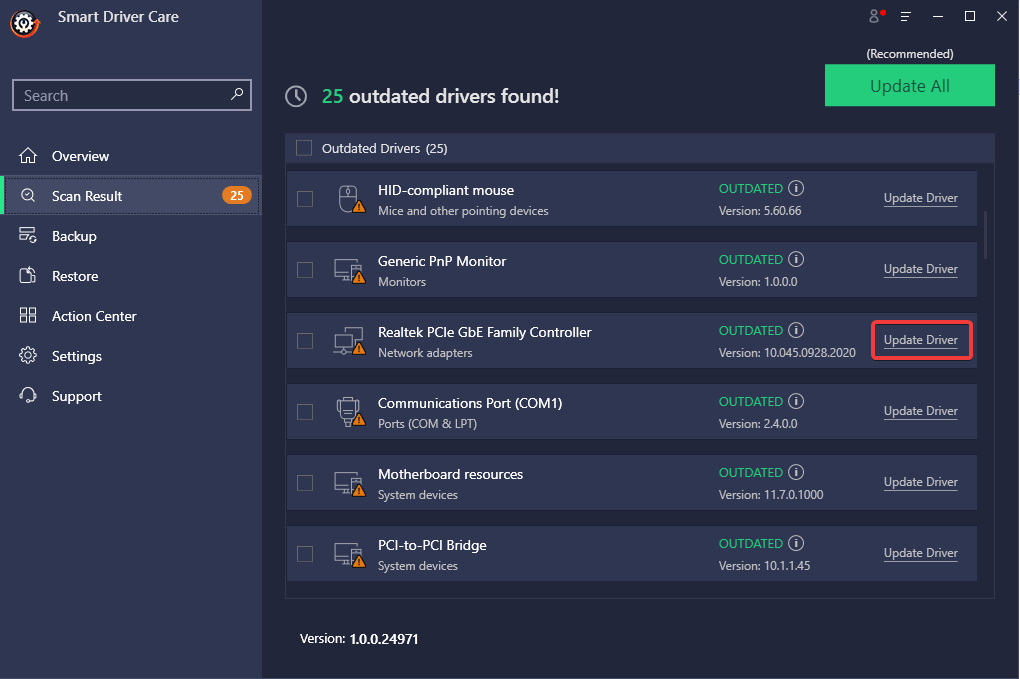The image size is (1020, 679).
Task: Click the green Update All button
Action: tap(909, 86)
